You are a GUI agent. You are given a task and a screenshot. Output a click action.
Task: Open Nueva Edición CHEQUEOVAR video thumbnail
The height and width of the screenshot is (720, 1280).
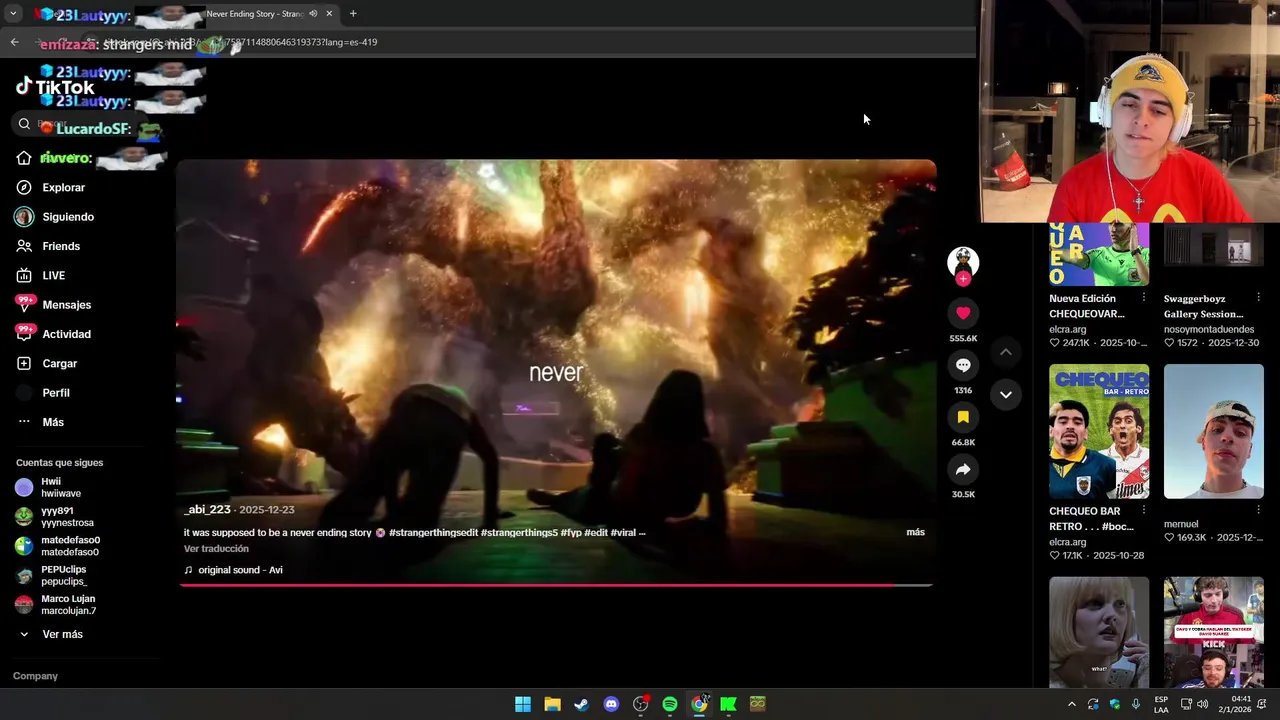1099,254
